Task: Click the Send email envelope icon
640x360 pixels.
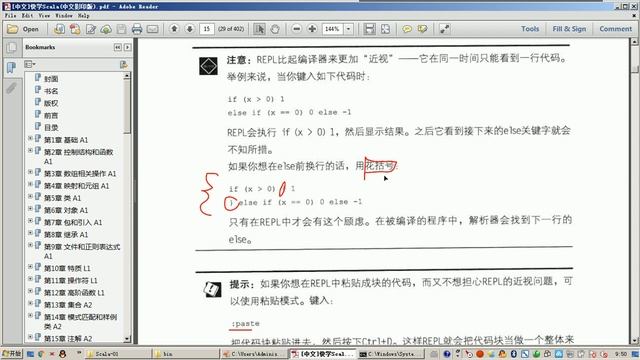Action: (x=153, y=29)
